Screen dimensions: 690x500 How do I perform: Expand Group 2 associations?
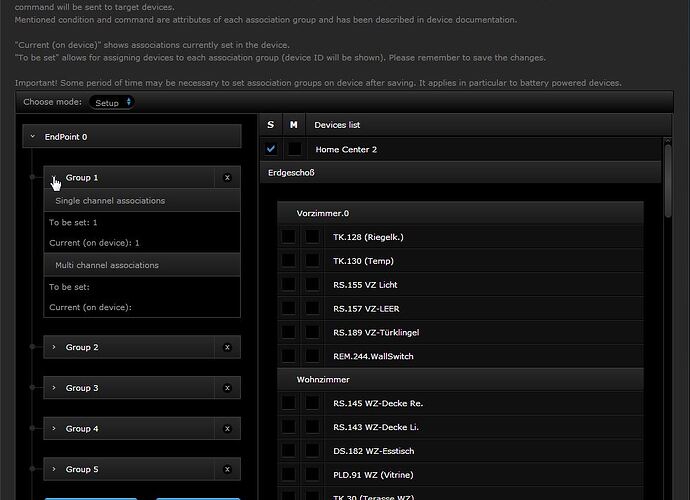54,347
